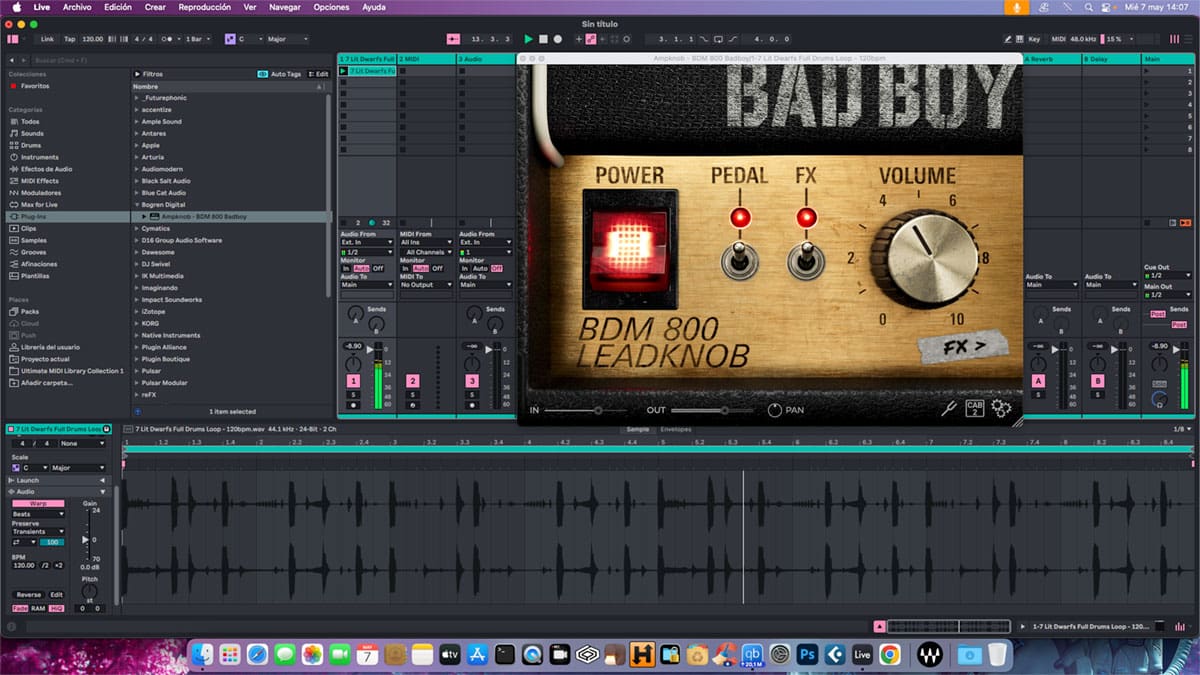Viewport: 1200px width, 675px height.
Task: Collapse the Bogren Digital folder
Action: [x=137, y=204]
